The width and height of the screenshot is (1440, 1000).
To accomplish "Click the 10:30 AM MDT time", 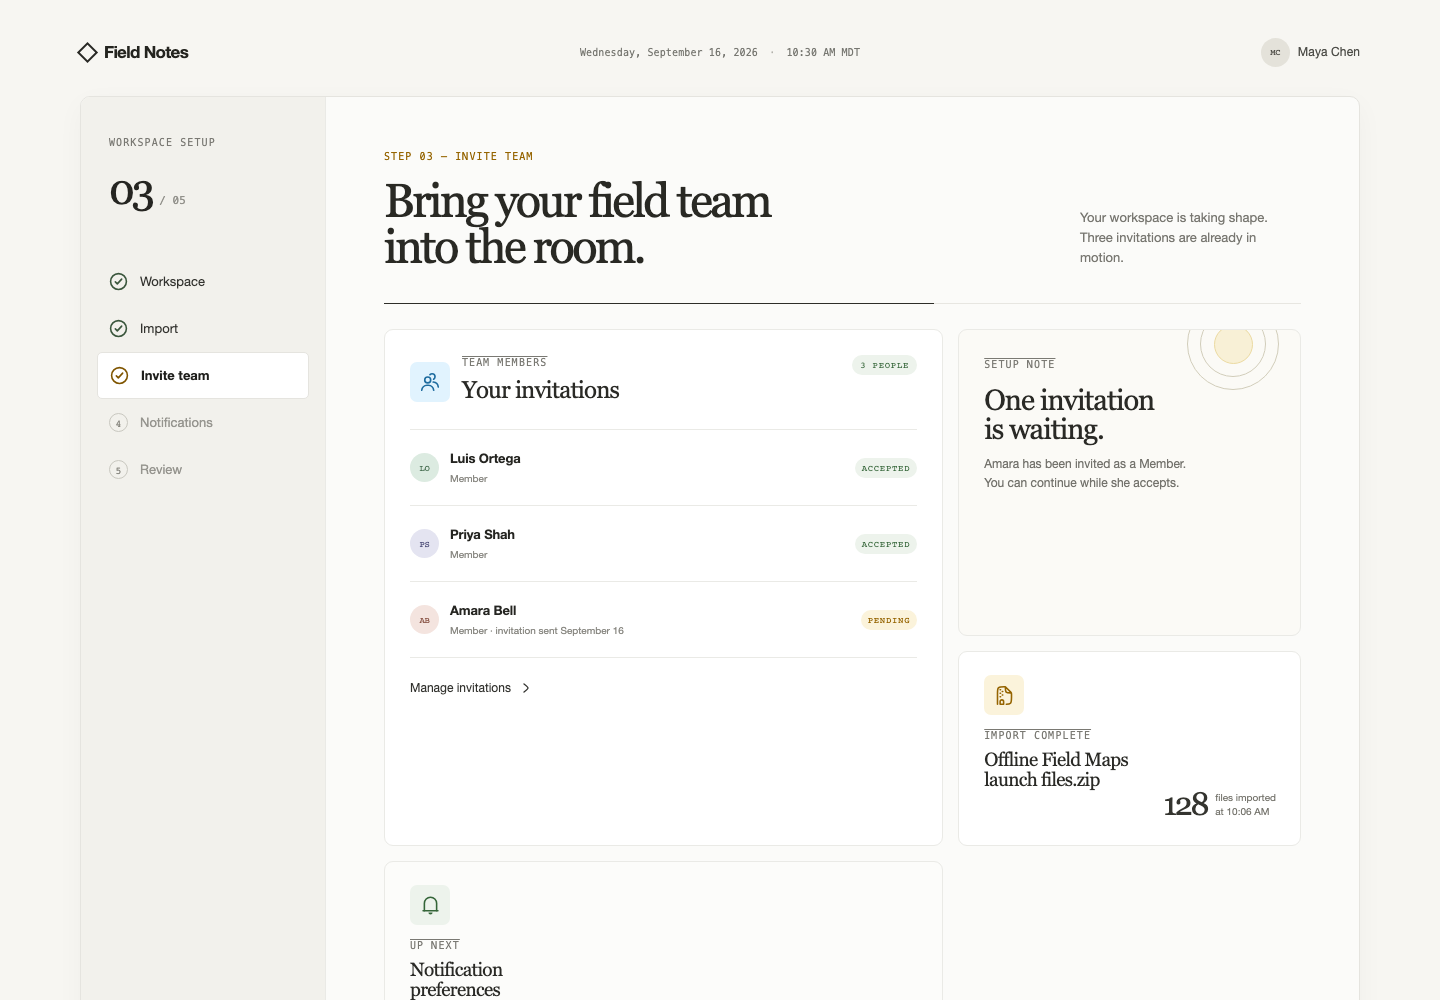I will click(x=823, y=52).
